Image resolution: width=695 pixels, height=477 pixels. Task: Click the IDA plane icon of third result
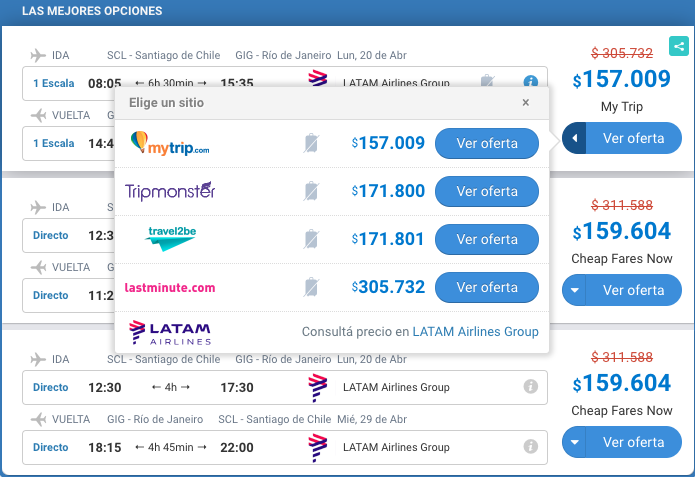38,359
